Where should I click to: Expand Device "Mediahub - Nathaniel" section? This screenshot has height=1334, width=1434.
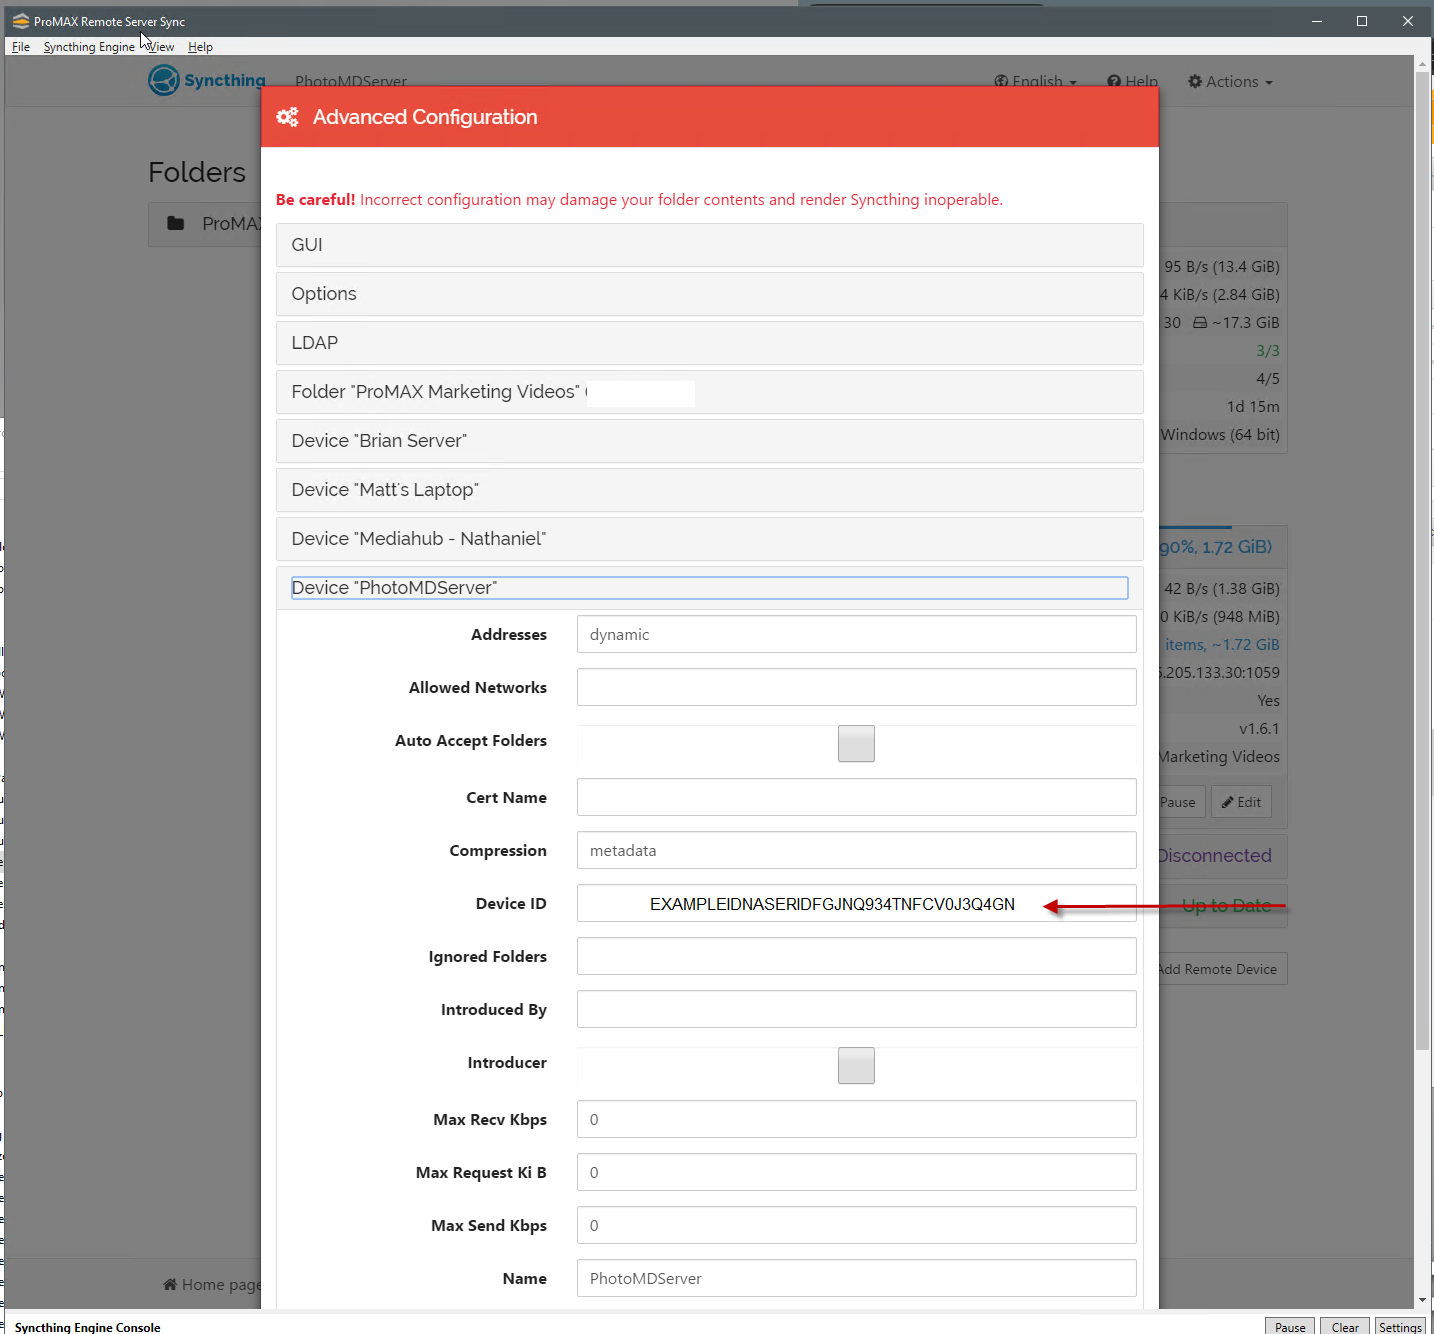710,539
